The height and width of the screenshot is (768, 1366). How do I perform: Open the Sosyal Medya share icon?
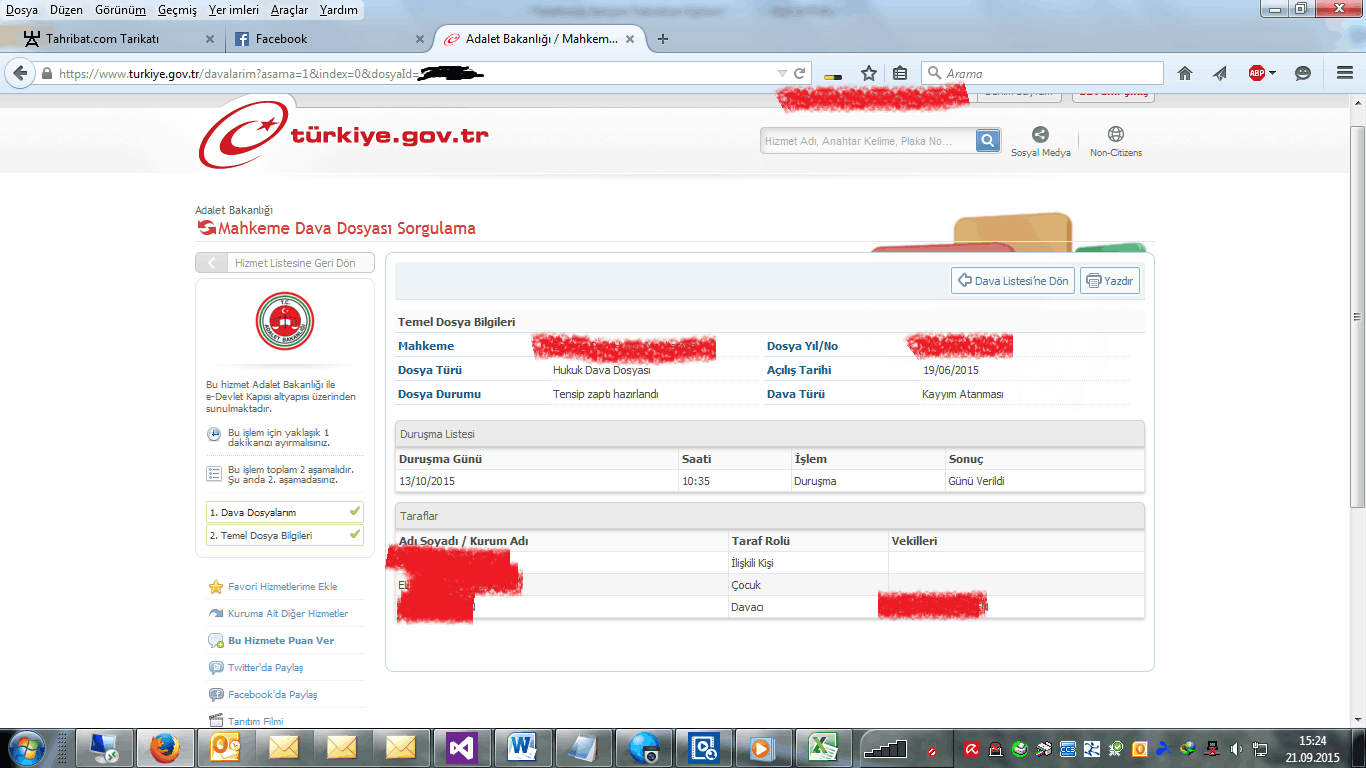pyautogui.click(x=1040, y=134)
